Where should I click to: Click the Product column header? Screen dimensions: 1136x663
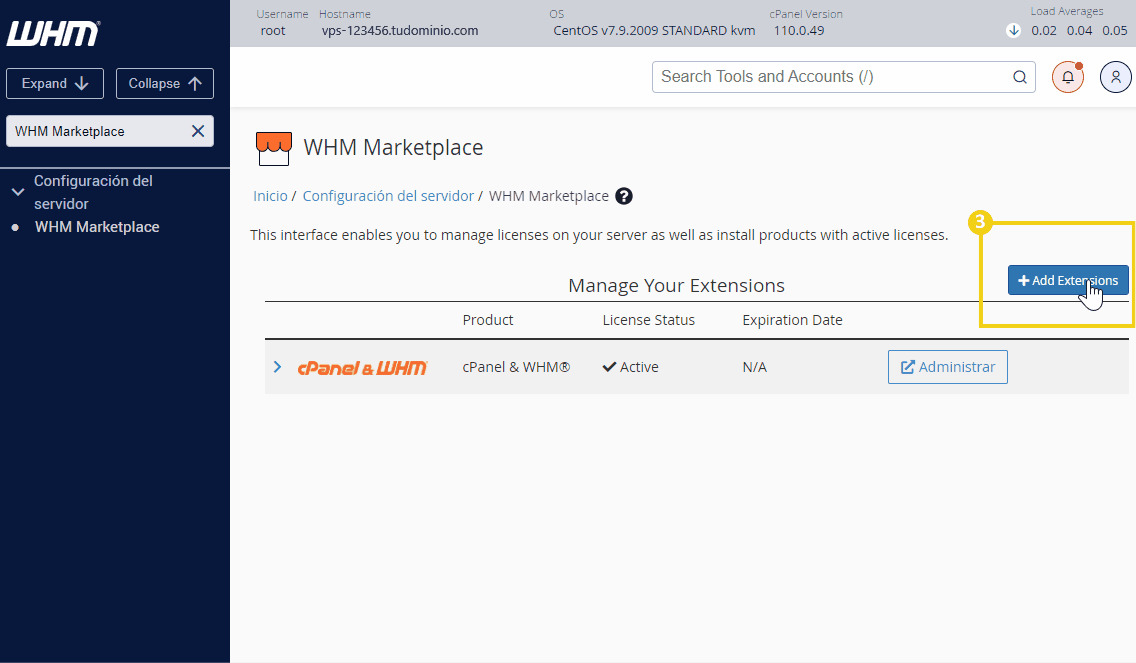[488, 320]
